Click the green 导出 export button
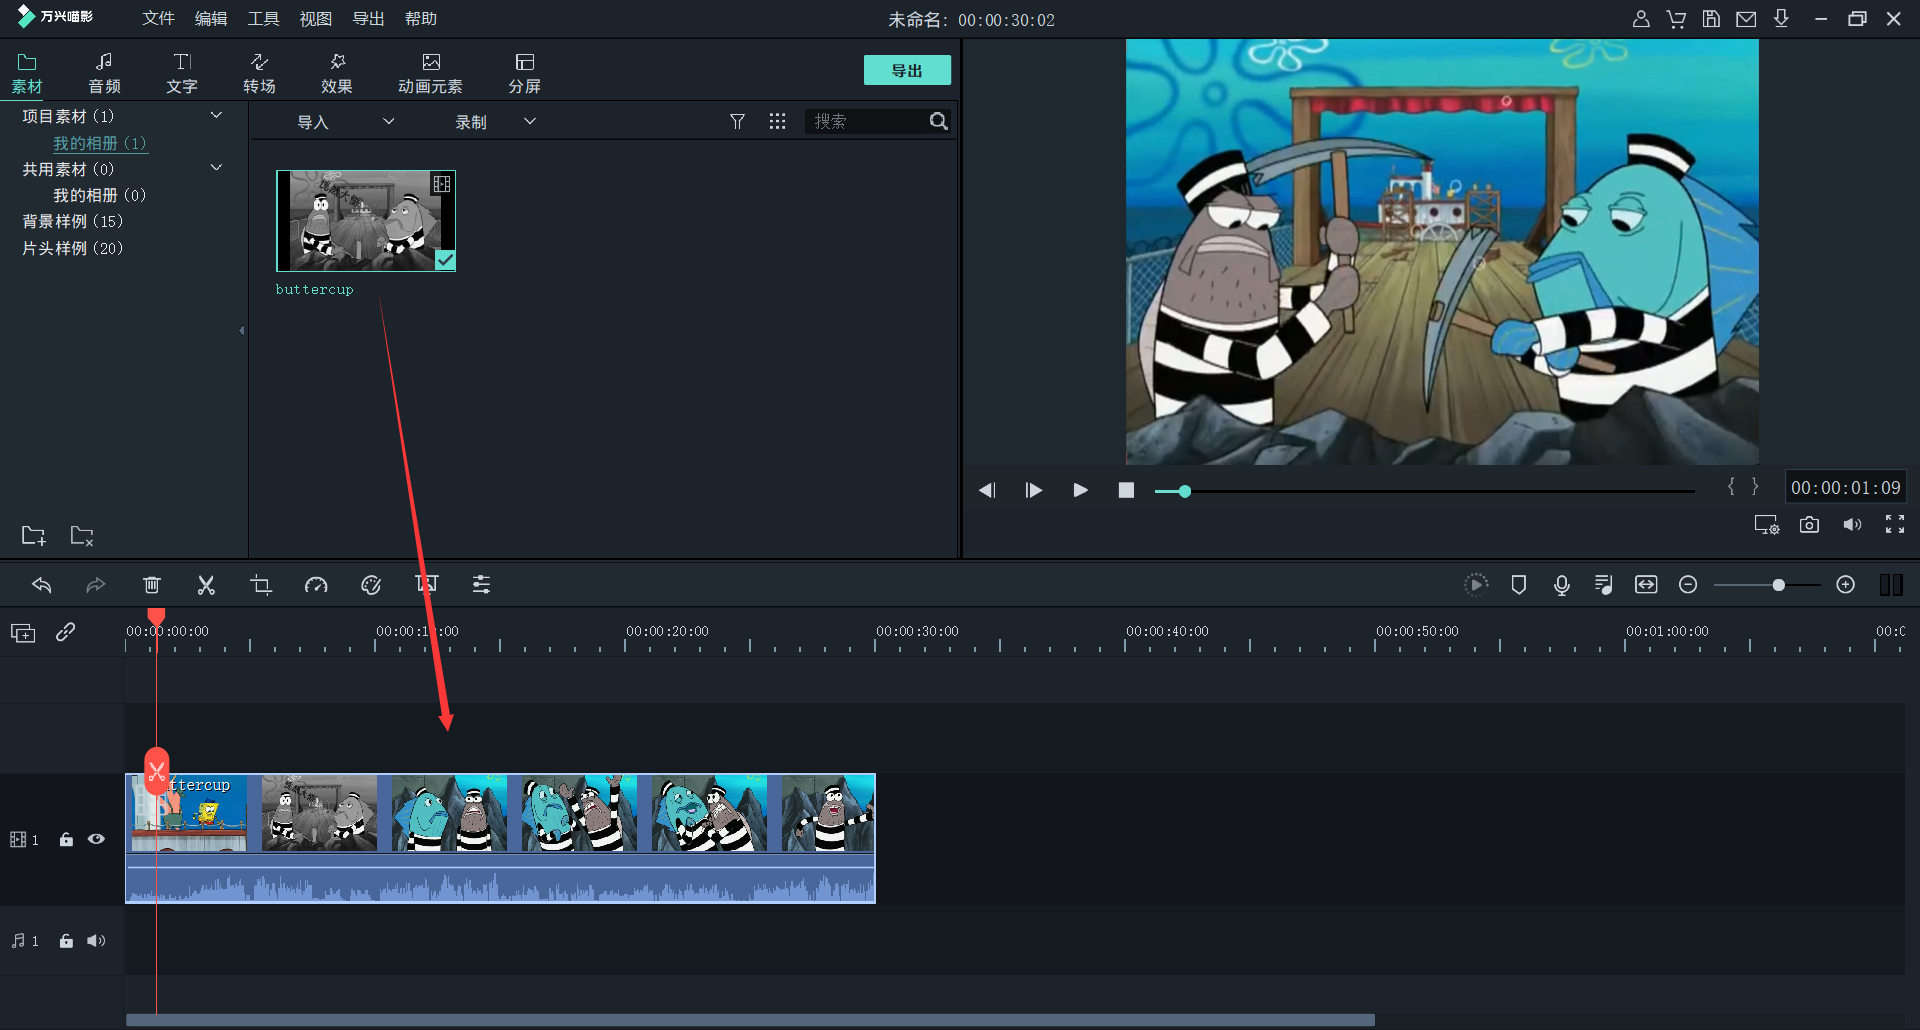 tap(906, 70)
